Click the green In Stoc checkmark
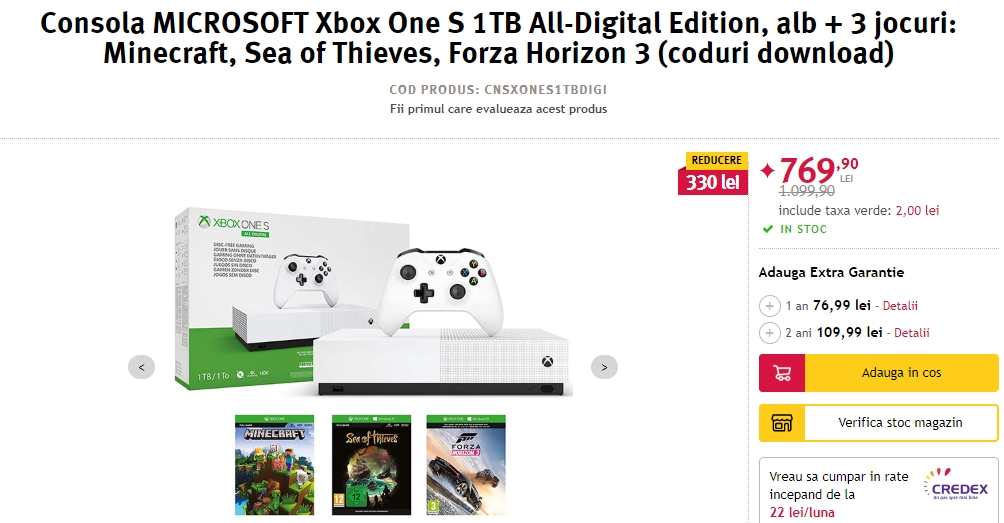The width and height of the screenshot is (1004, 523). pyautogui.click(x=768, y=229)
